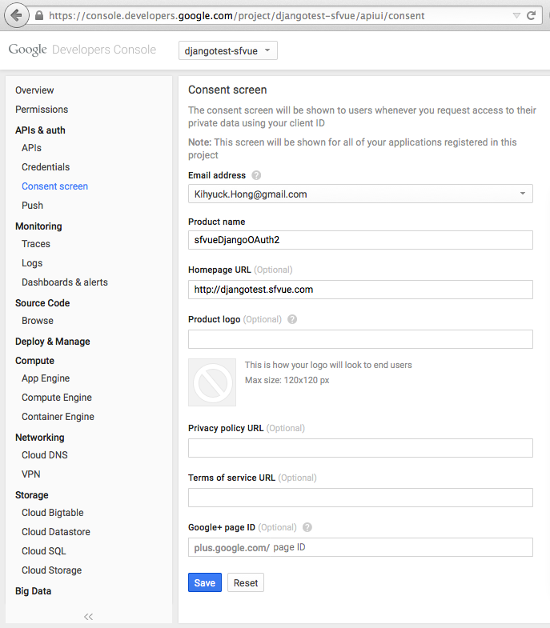The image size is (550, 628).
Task: Expand the Big Data section
Action: tap(33, 592)
